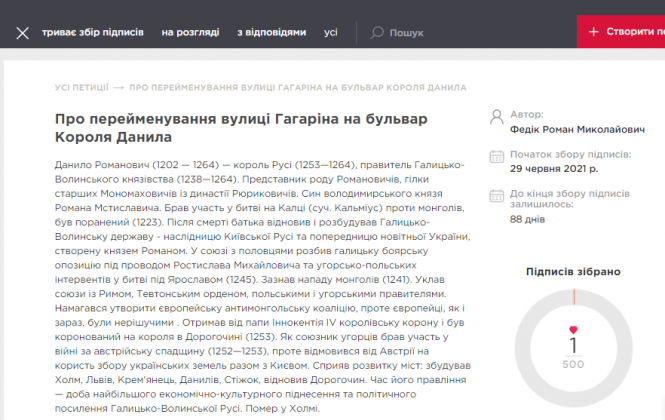Click the breadcrumb arrow after УСІ ПЕТИЦІЇ
Screen dimensions: 665x420
(119, 88)
